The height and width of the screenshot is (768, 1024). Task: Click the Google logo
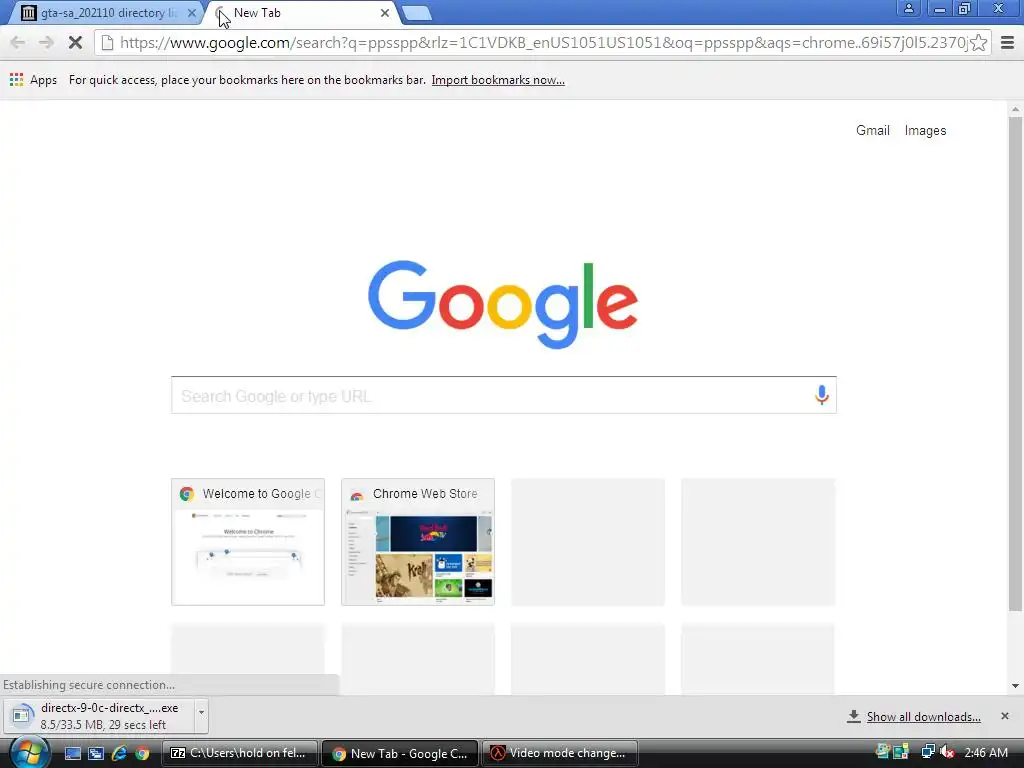(503, 304)
